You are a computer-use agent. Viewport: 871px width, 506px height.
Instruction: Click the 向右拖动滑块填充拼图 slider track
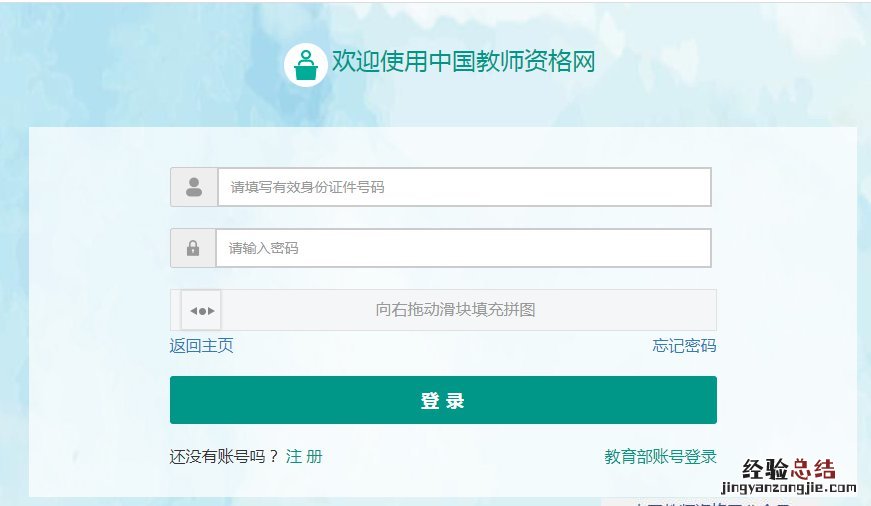pyautogui.click(x=443, y=310)
